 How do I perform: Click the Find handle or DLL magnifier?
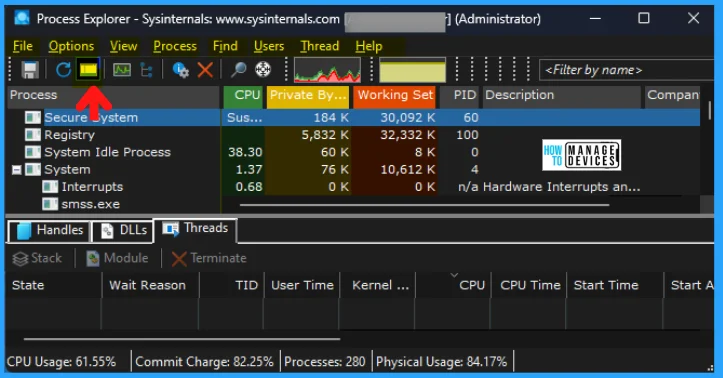coord(238,70)
